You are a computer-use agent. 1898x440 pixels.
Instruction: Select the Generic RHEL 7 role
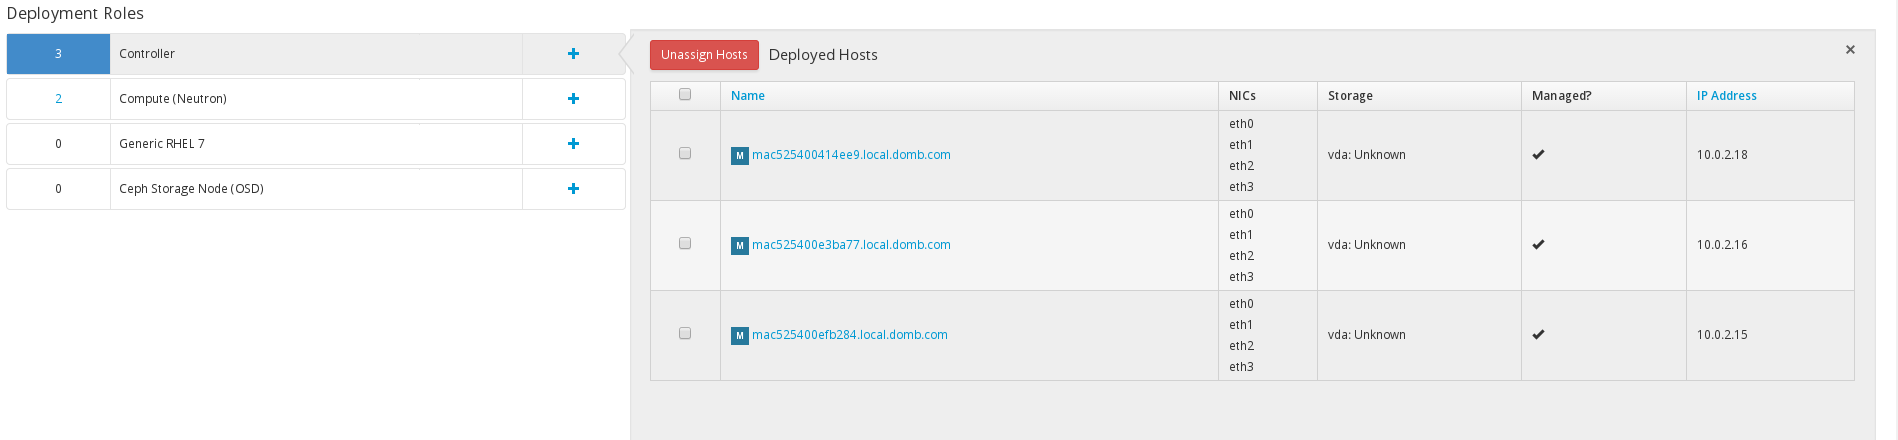pyautogui.click(x=162, y=144)
